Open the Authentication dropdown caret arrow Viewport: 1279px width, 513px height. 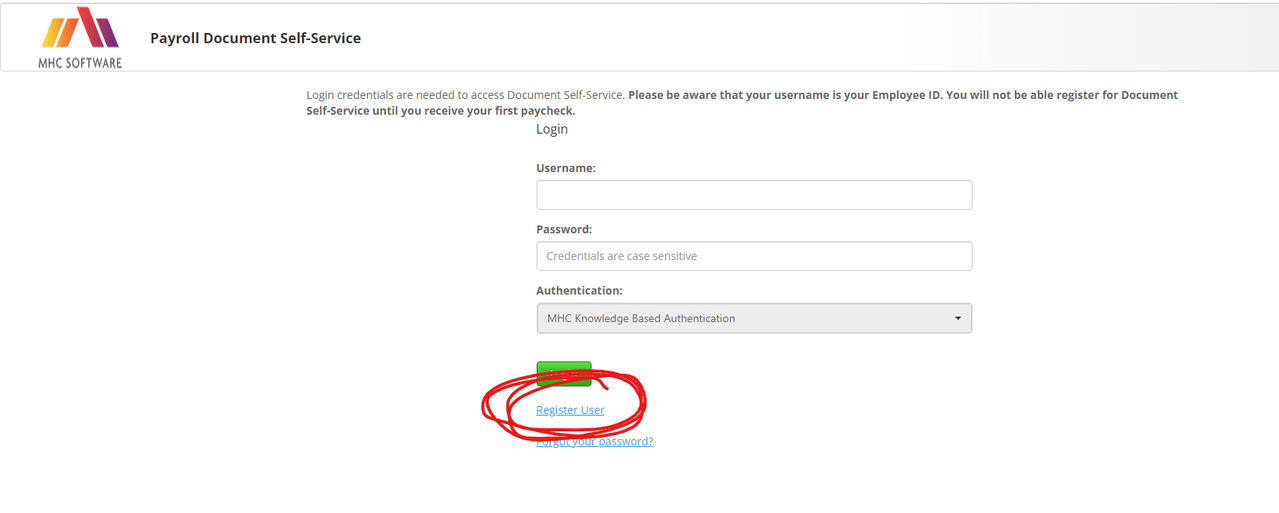pos(957,318)
